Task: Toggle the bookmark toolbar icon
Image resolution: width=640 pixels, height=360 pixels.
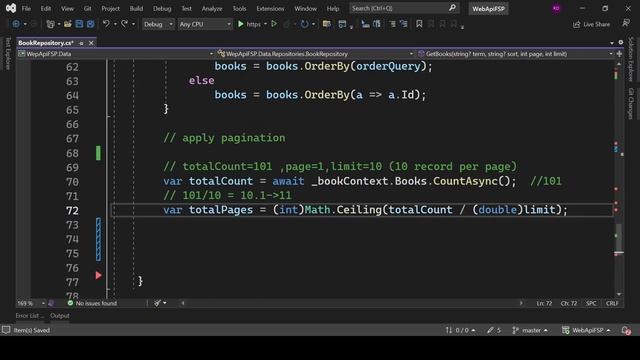Action: tap(419, 24)
